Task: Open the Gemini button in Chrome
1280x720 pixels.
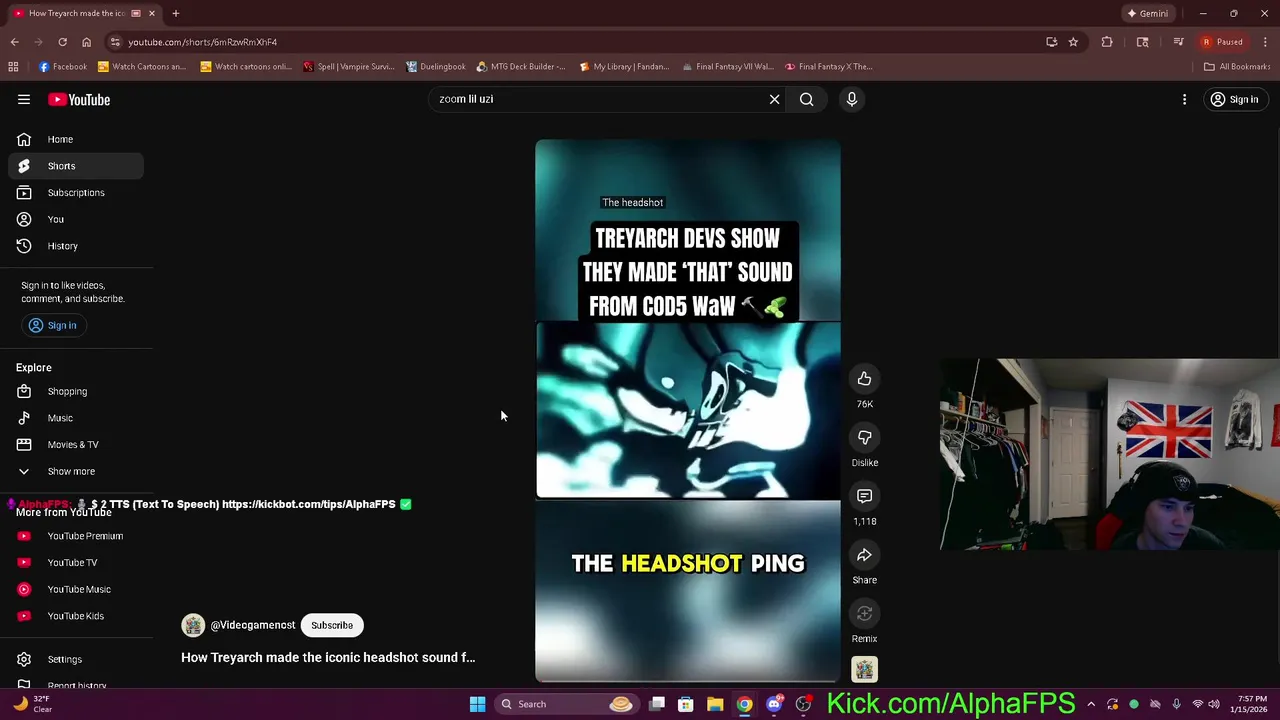Action: point(1147,13)
